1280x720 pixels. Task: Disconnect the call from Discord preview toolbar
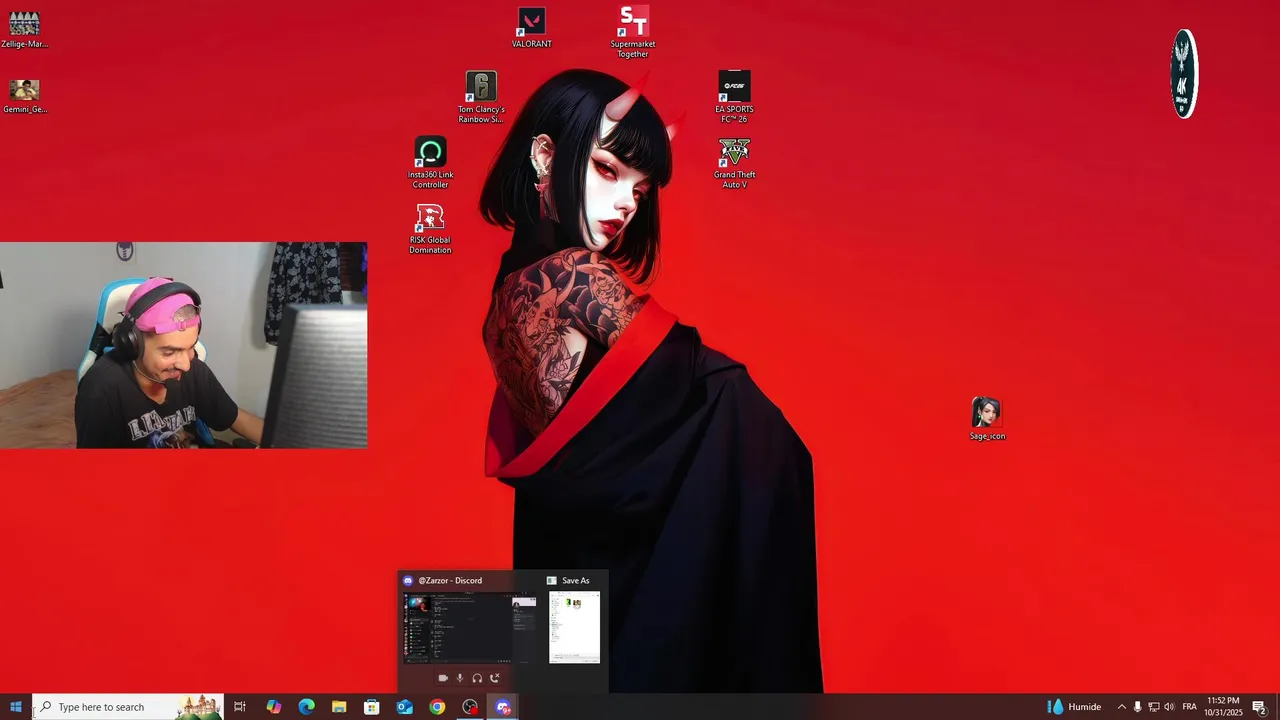pos(494,678)
